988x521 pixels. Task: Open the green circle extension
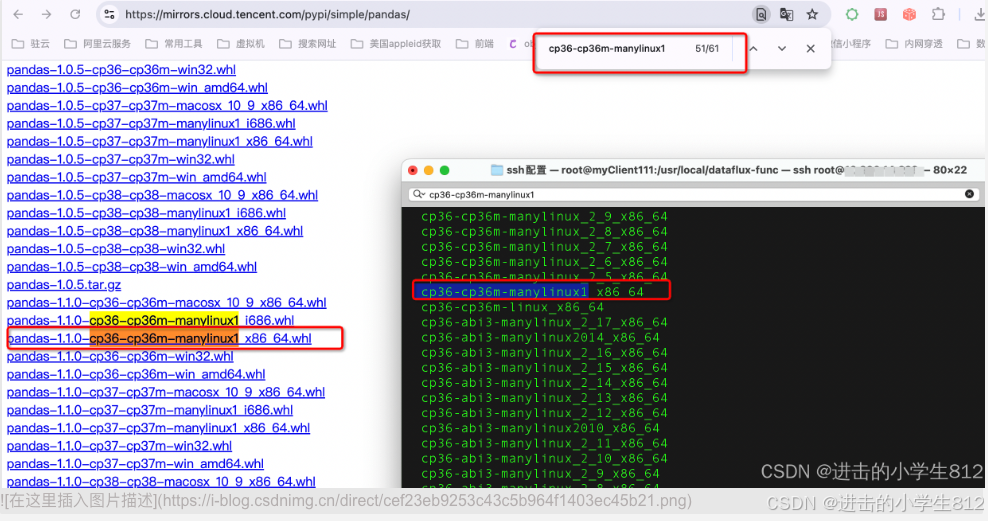[x=852, y=14]
